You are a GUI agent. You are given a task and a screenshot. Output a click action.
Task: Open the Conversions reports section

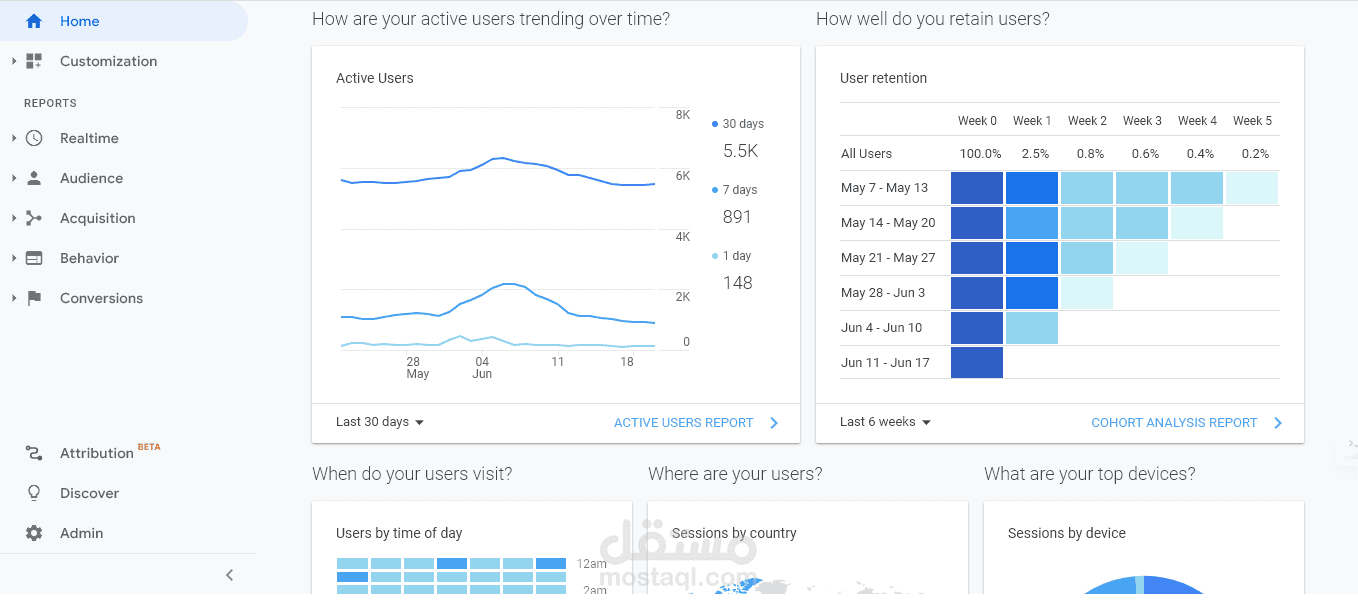pos(34,298)
